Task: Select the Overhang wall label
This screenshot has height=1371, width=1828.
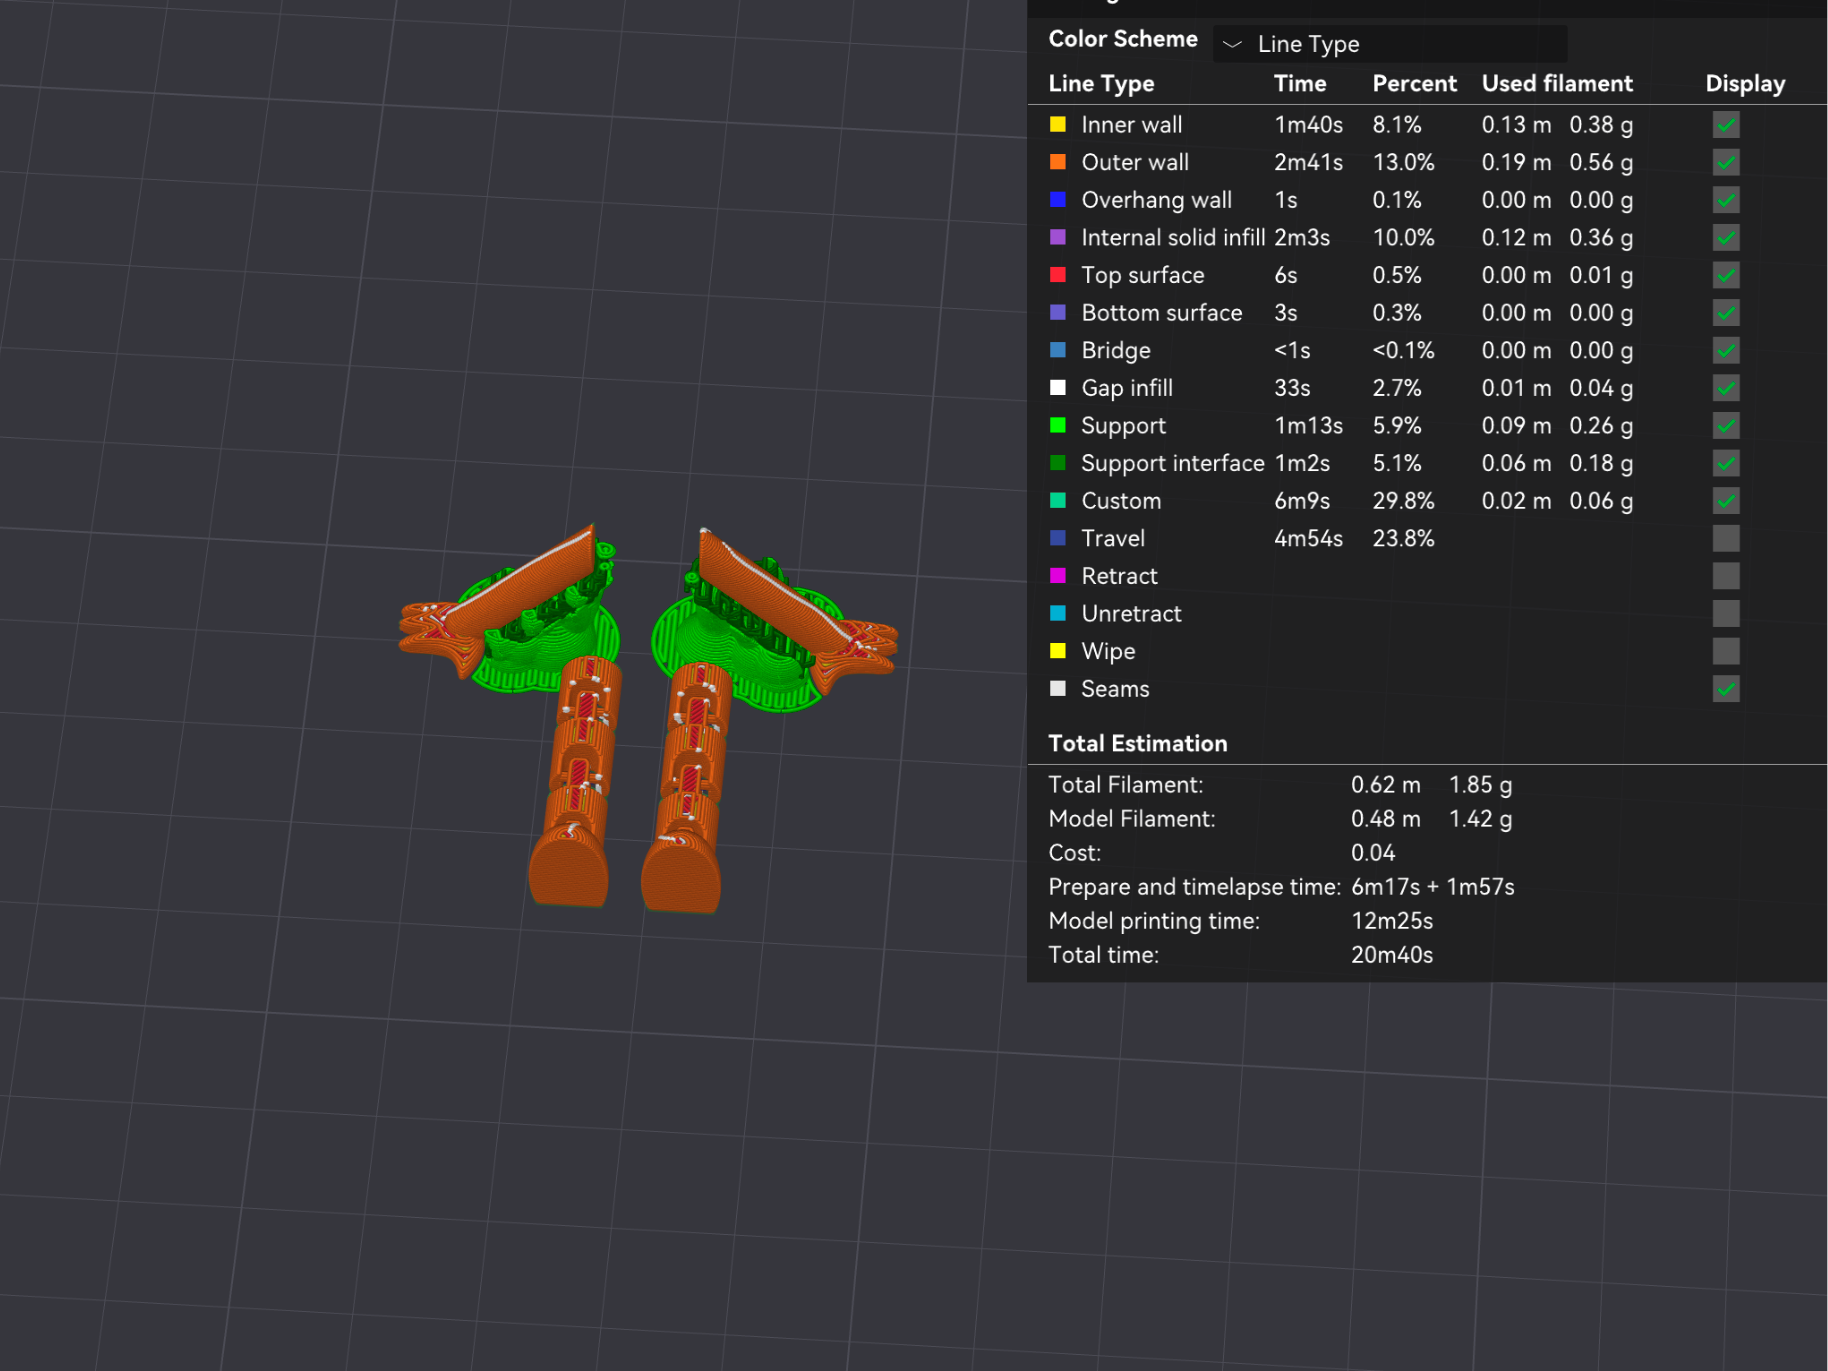Action: click(1156, 200)
